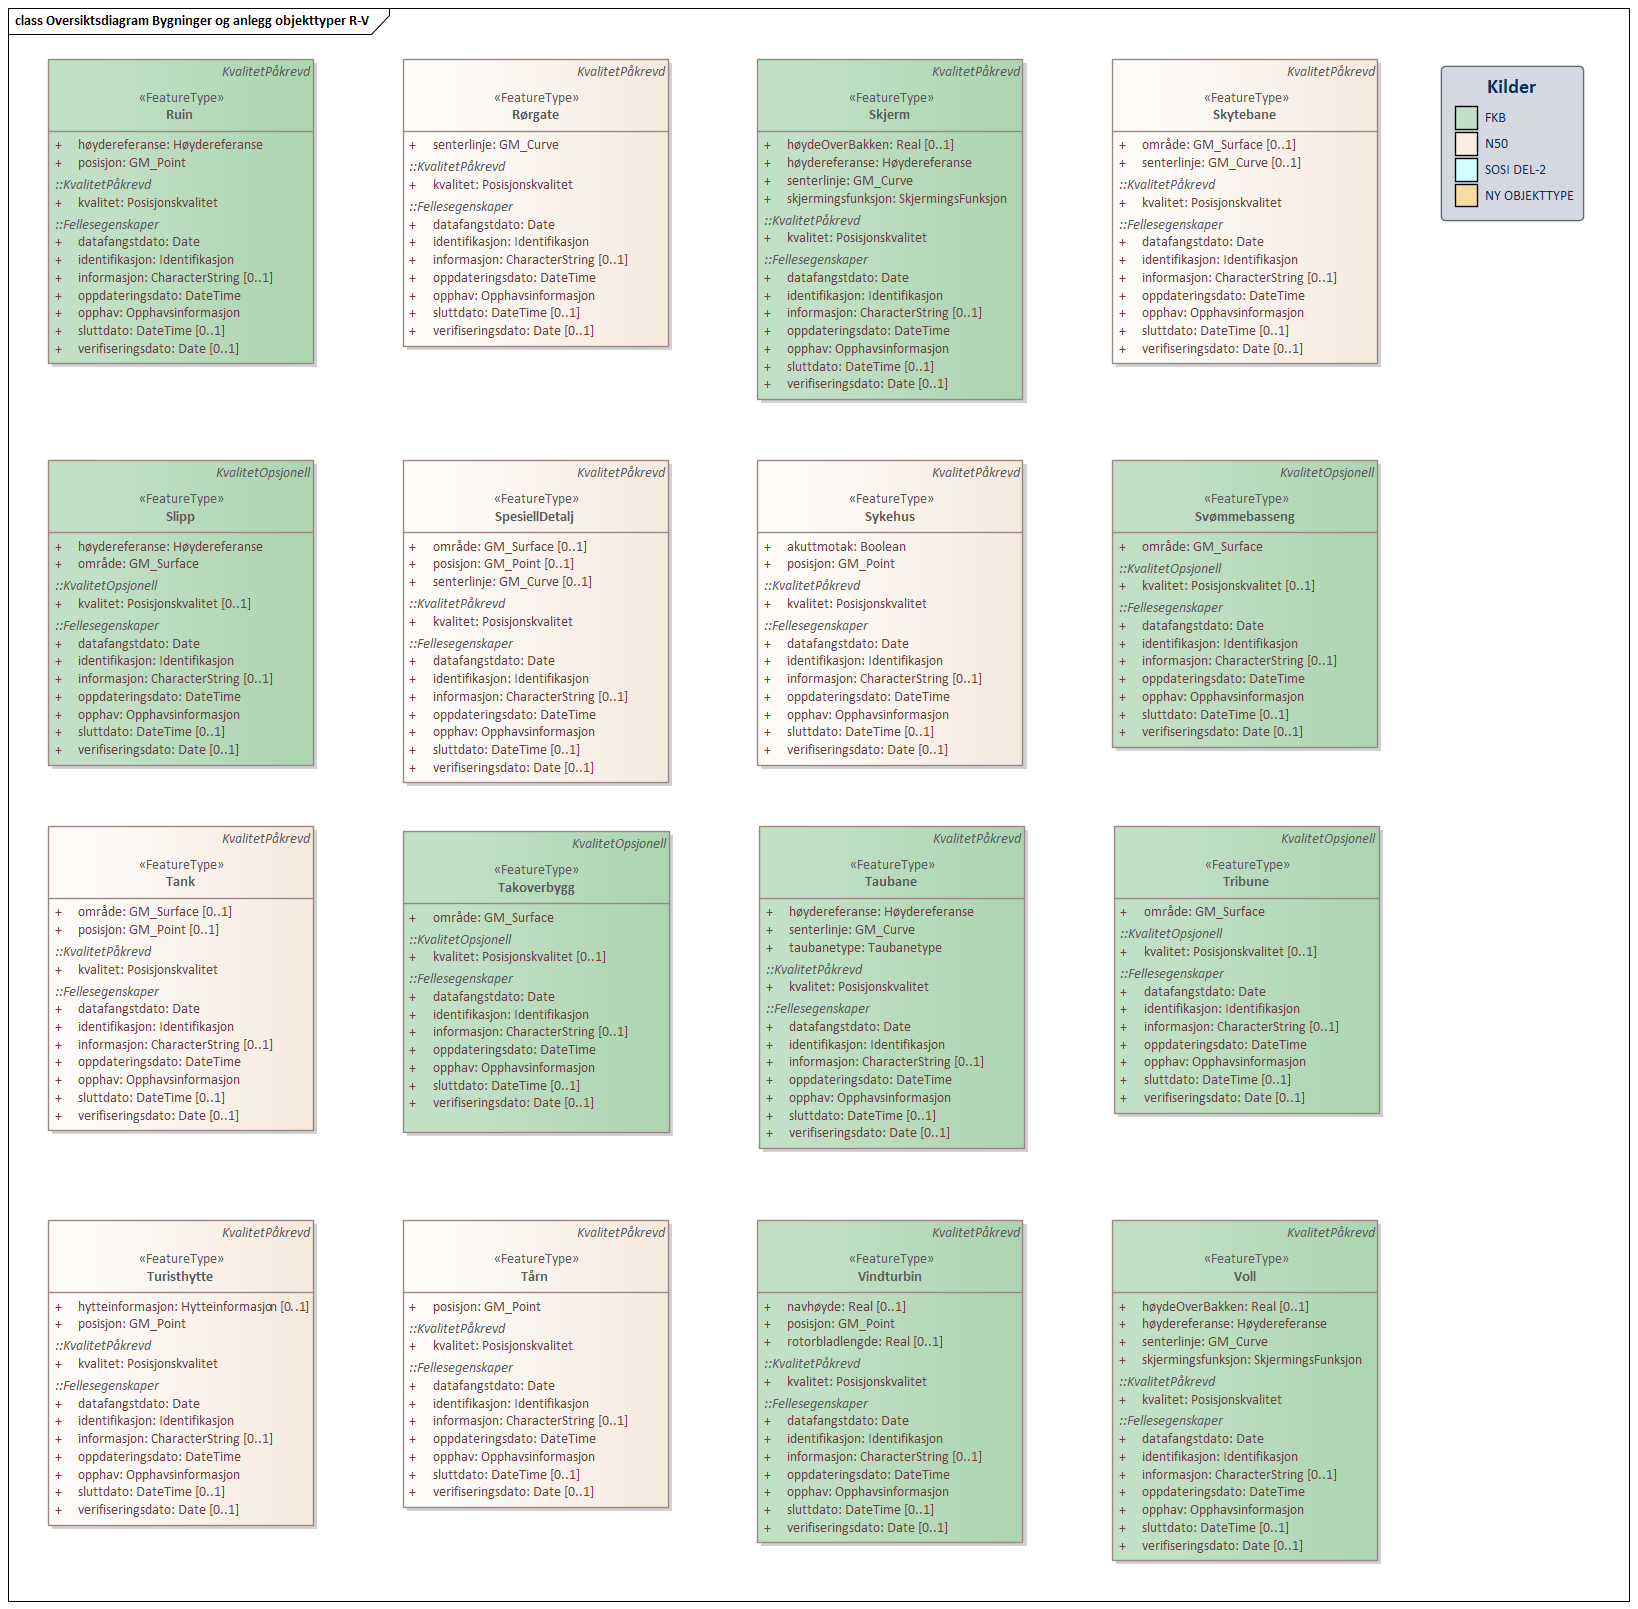
Task: Click senterlinje: GM_Curve [0..1] in SpesiellDetalj
Action: (x=512, y=582)
